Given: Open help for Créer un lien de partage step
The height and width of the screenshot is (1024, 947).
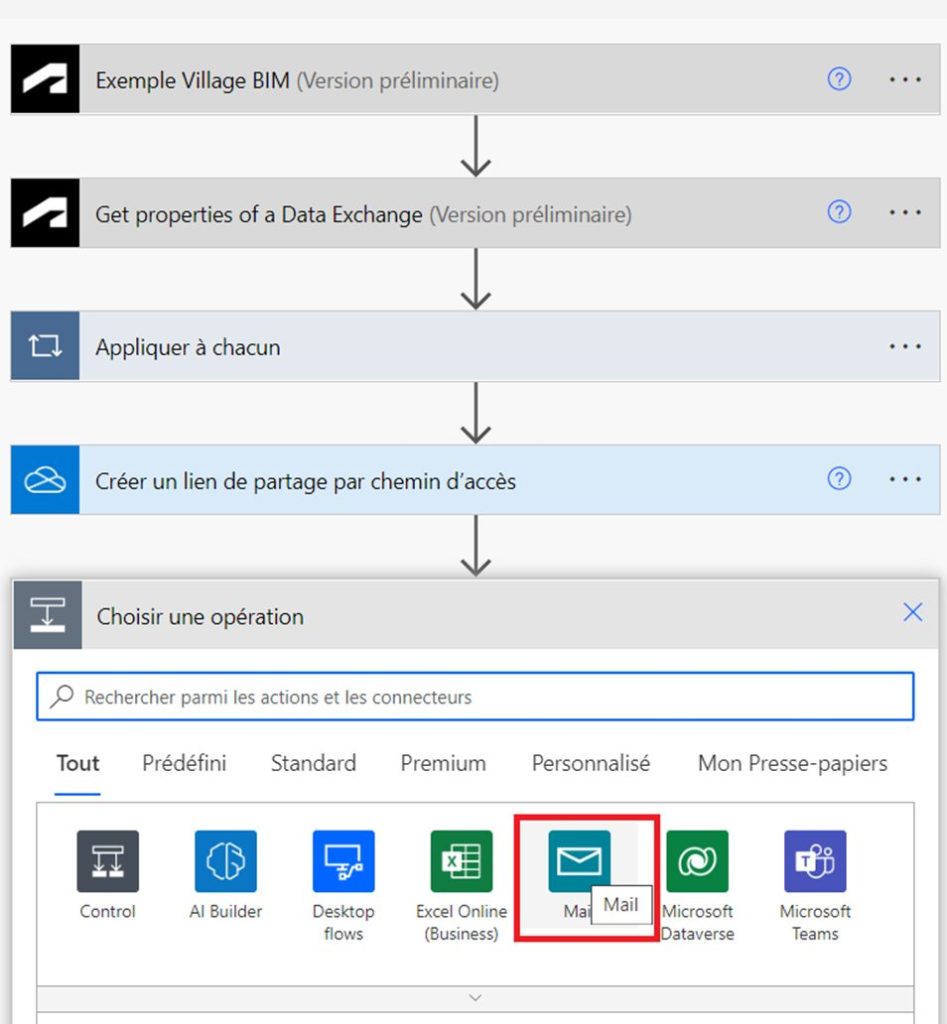Looking at the screenshot, I should [x=839, y=479].
